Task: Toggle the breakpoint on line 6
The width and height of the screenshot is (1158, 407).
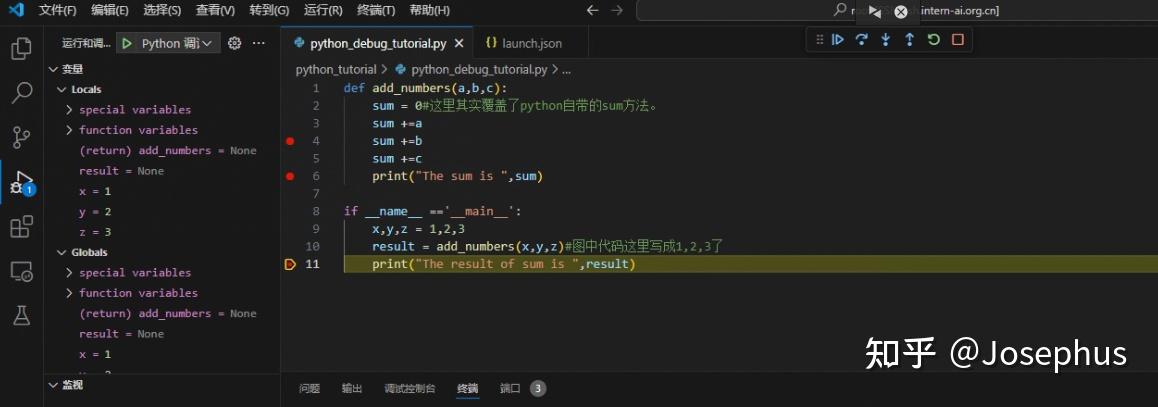Action: (x=290, y=177)
